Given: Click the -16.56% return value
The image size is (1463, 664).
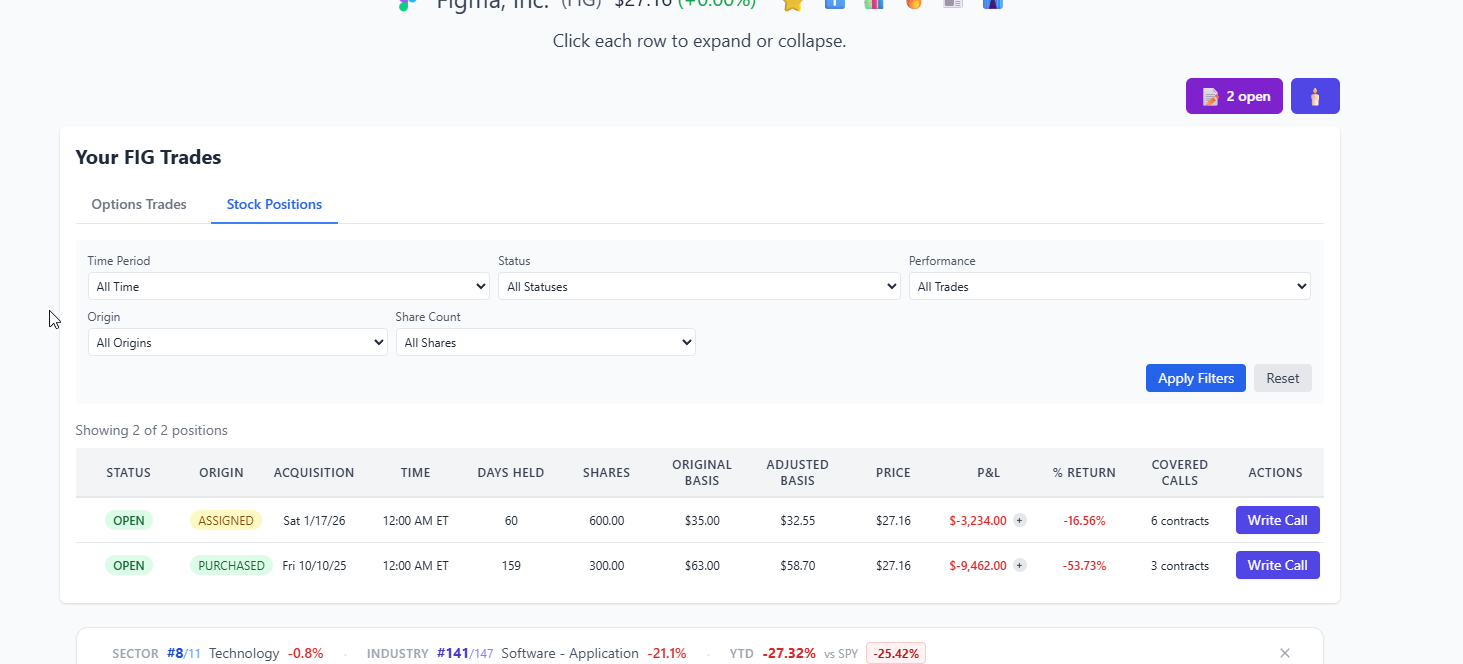Looking at the screenshot, I should click(x=1084, y=521).
